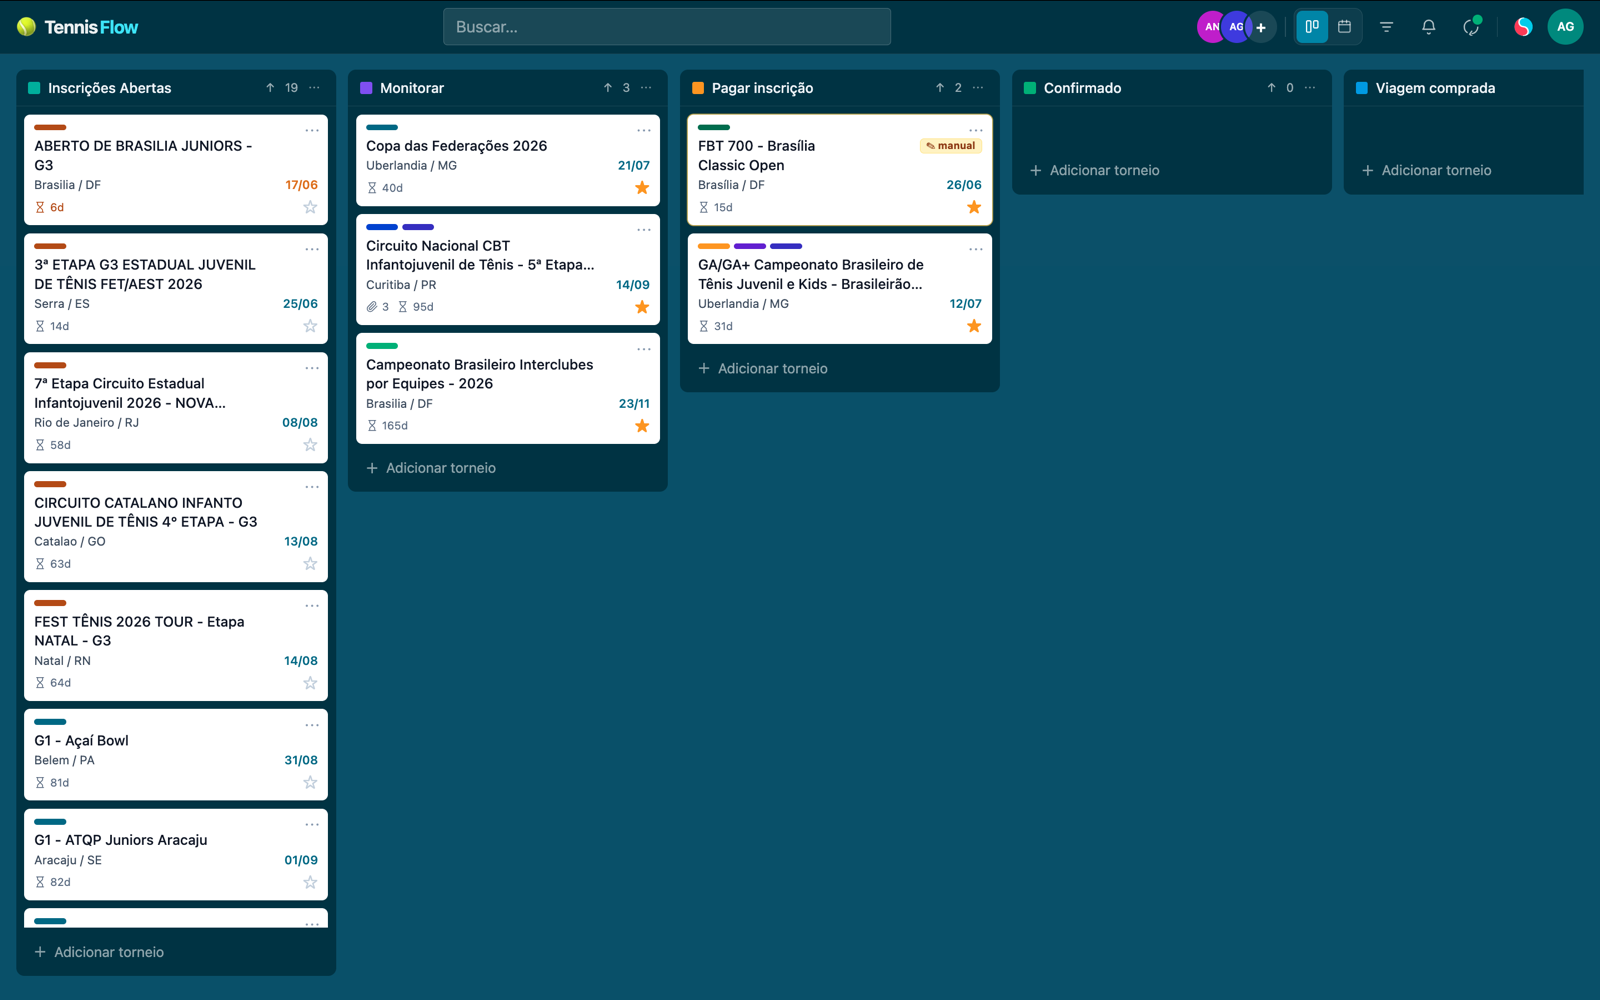Image resolution: width=1600 pixels, height=1000 pixels.
Task: Click the orange Pagar inscrição color square
Action: pos(698,88)
